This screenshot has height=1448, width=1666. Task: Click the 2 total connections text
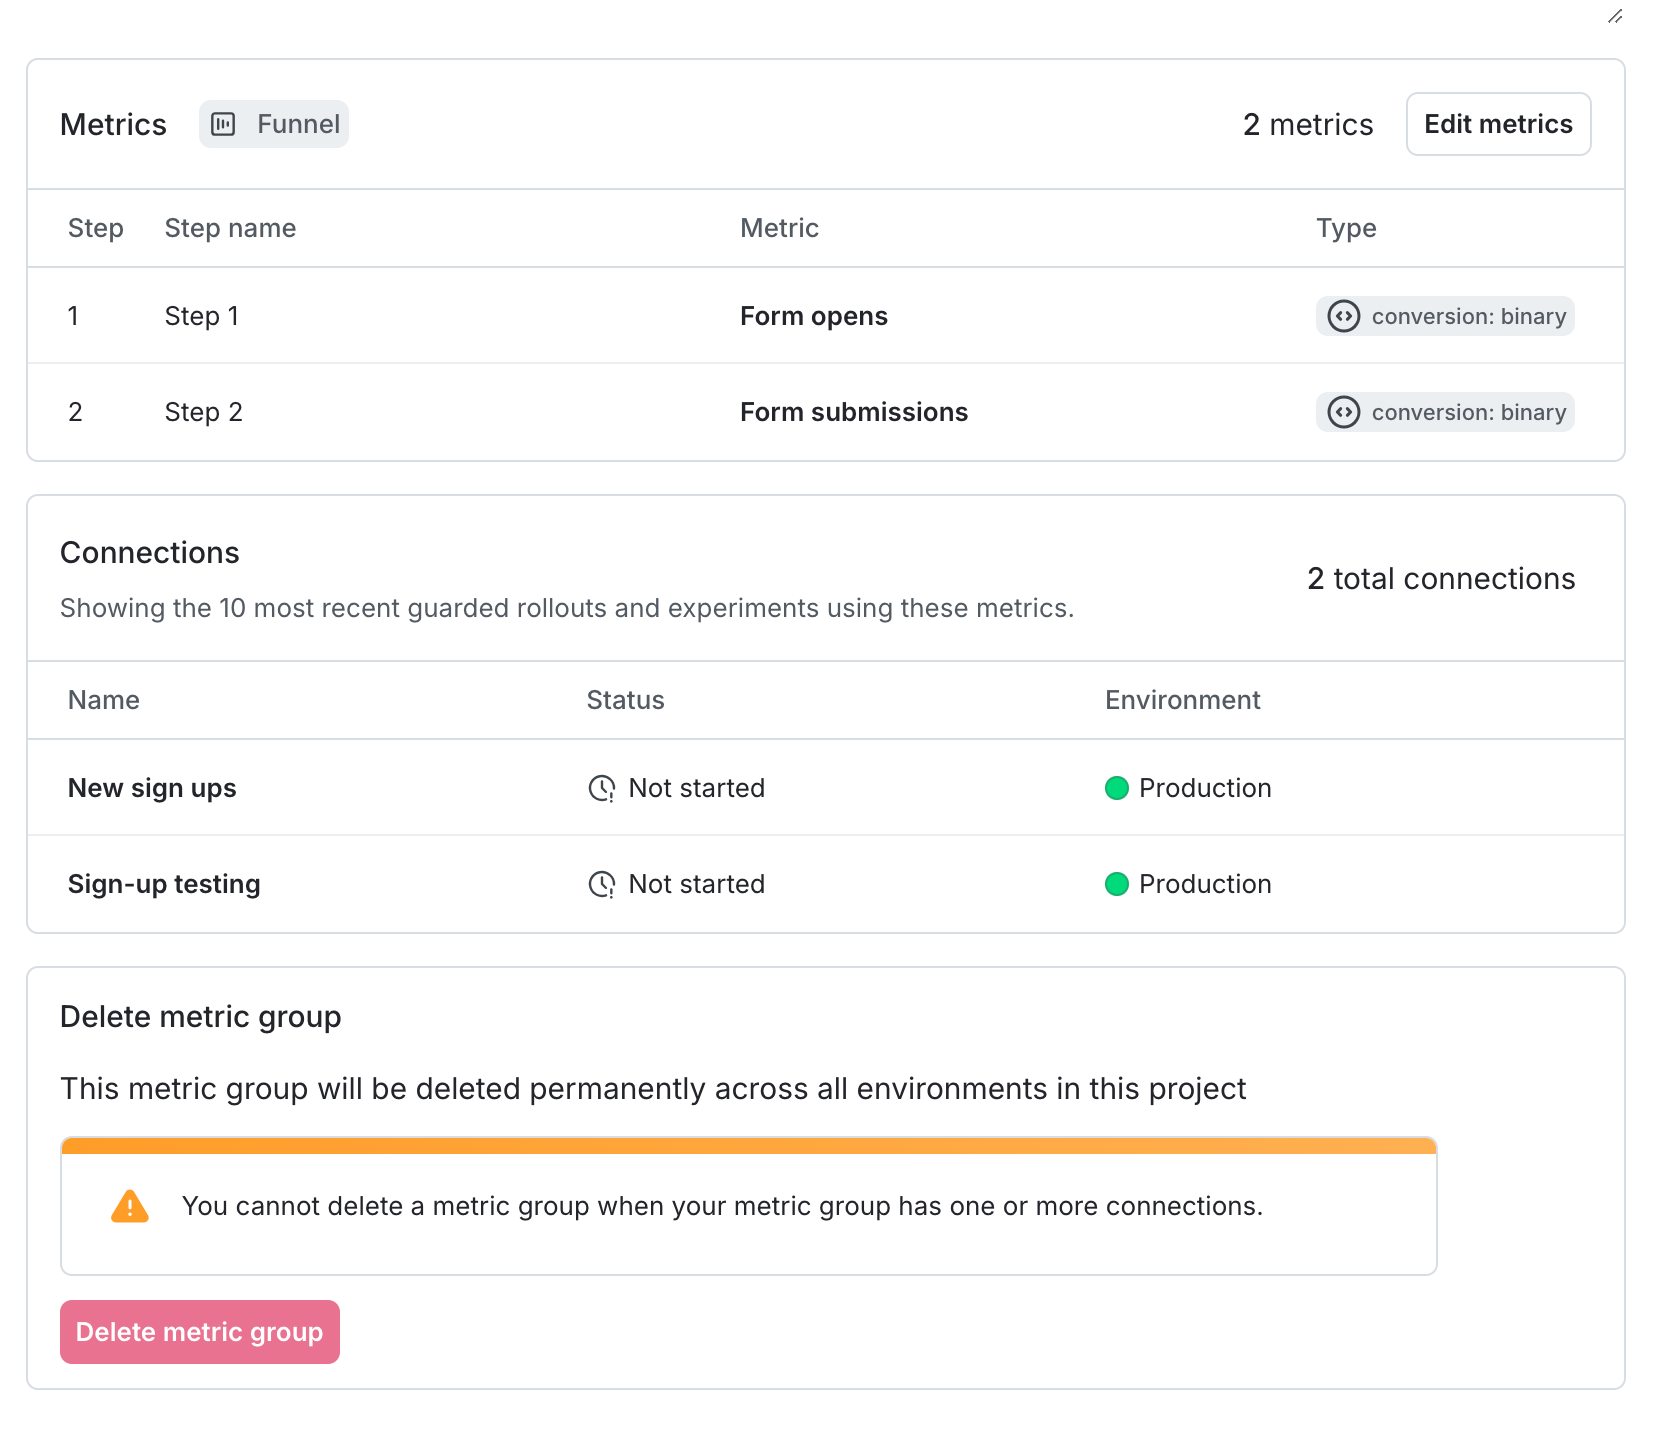(x=1441, y=578)
